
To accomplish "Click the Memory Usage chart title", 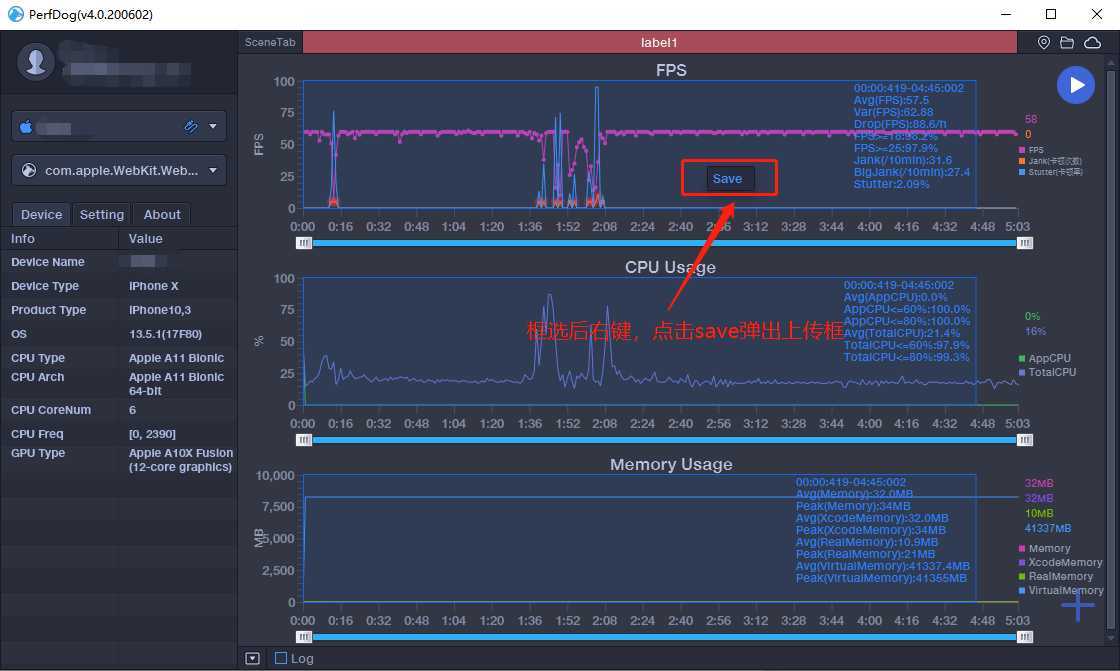I will tap(671, 464).
